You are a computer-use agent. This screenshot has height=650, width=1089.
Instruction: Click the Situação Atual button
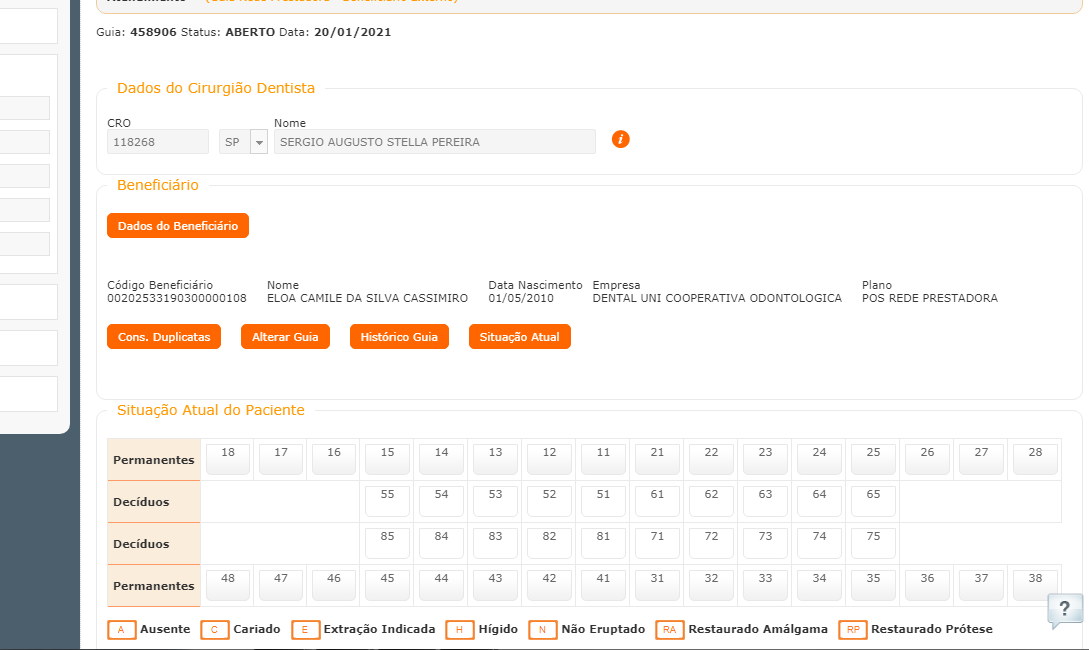click(520, 337)
